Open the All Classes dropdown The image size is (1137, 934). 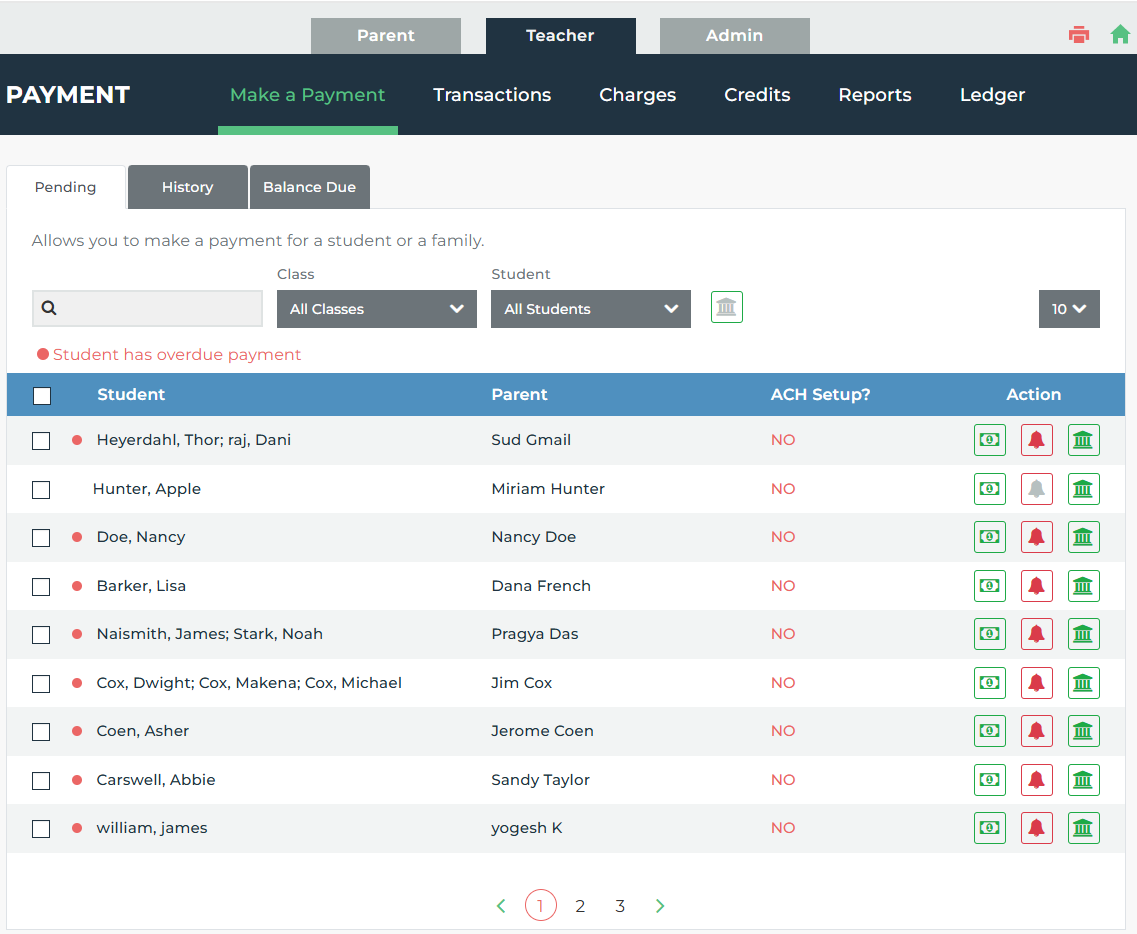[x=376, y=309]
